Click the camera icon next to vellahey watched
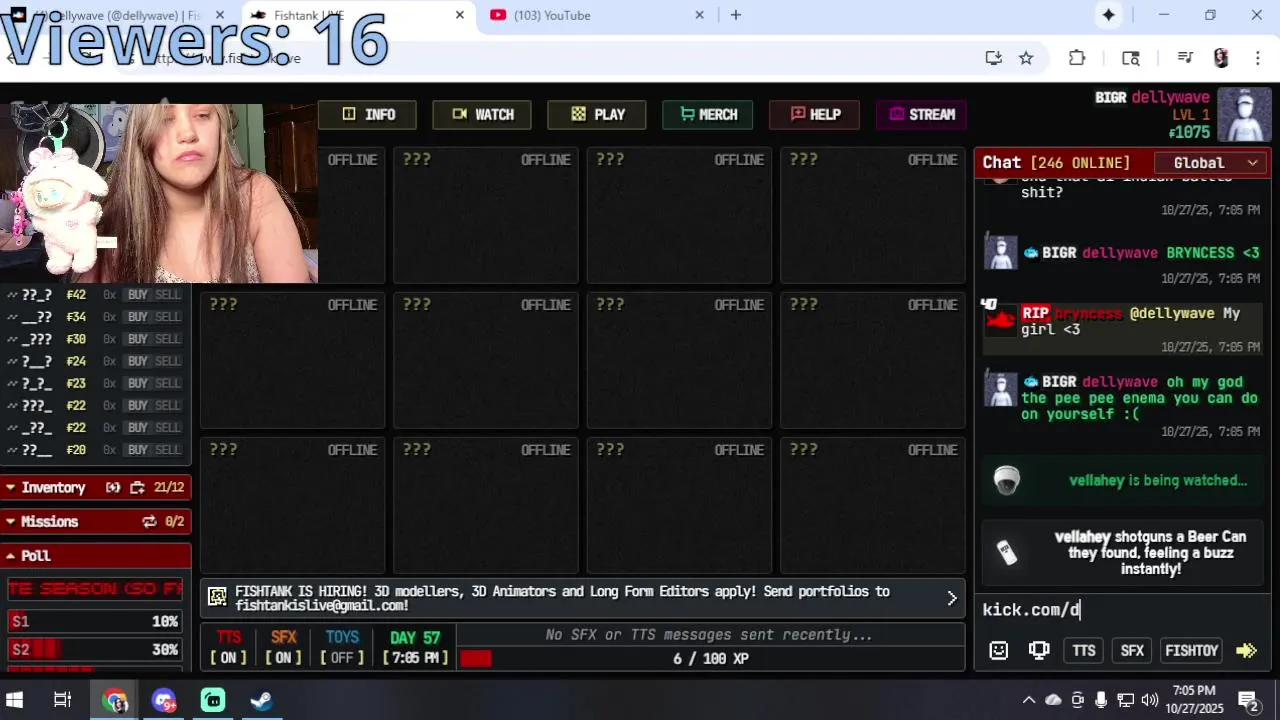This screenshot has height=720, width=1280. [x=1006, y=481]
